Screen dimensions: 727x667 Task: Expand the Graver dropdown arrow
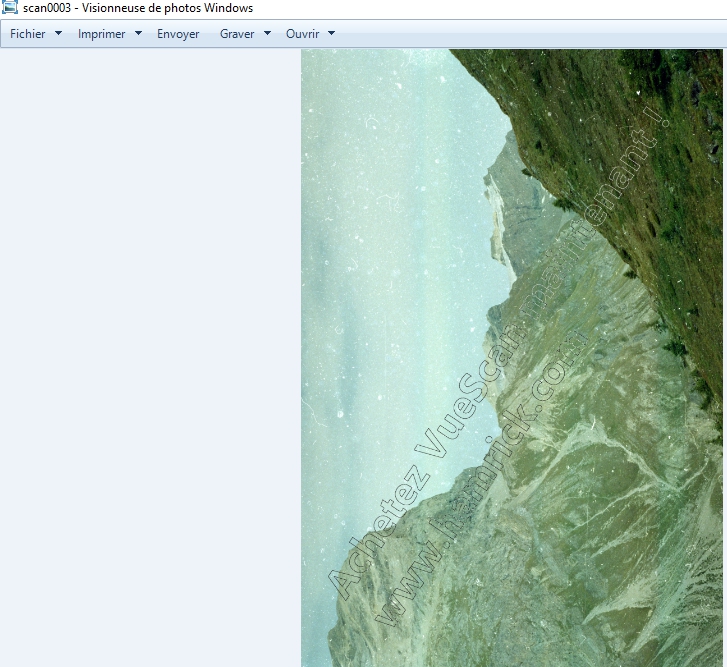pyautogui.click(x=267, y=33)
